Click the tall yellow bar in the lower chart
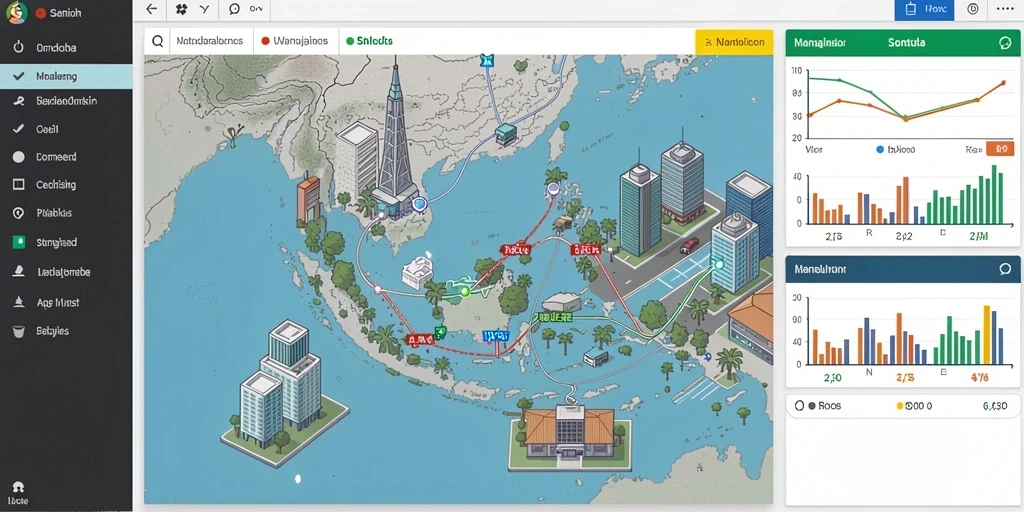This screenshot has width=1024, height=512. tap(987, 335)
